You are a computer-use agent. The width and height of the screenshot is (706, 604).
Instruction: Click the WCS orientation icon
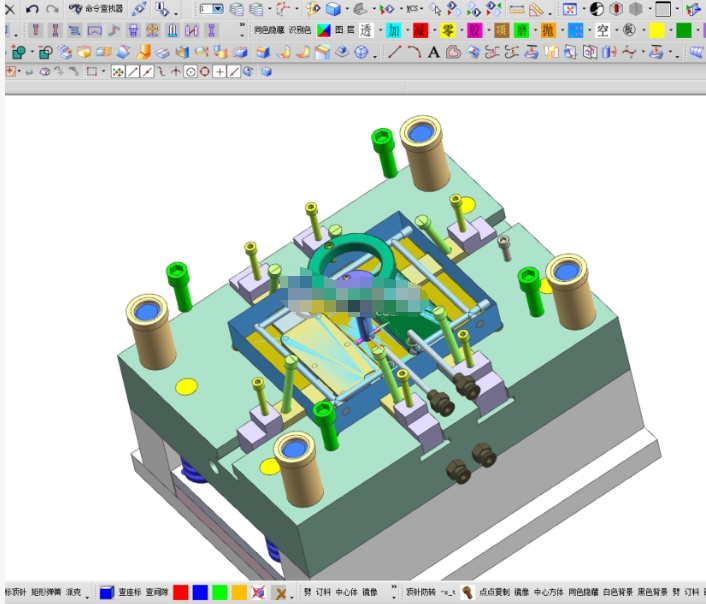coord(283,9)
